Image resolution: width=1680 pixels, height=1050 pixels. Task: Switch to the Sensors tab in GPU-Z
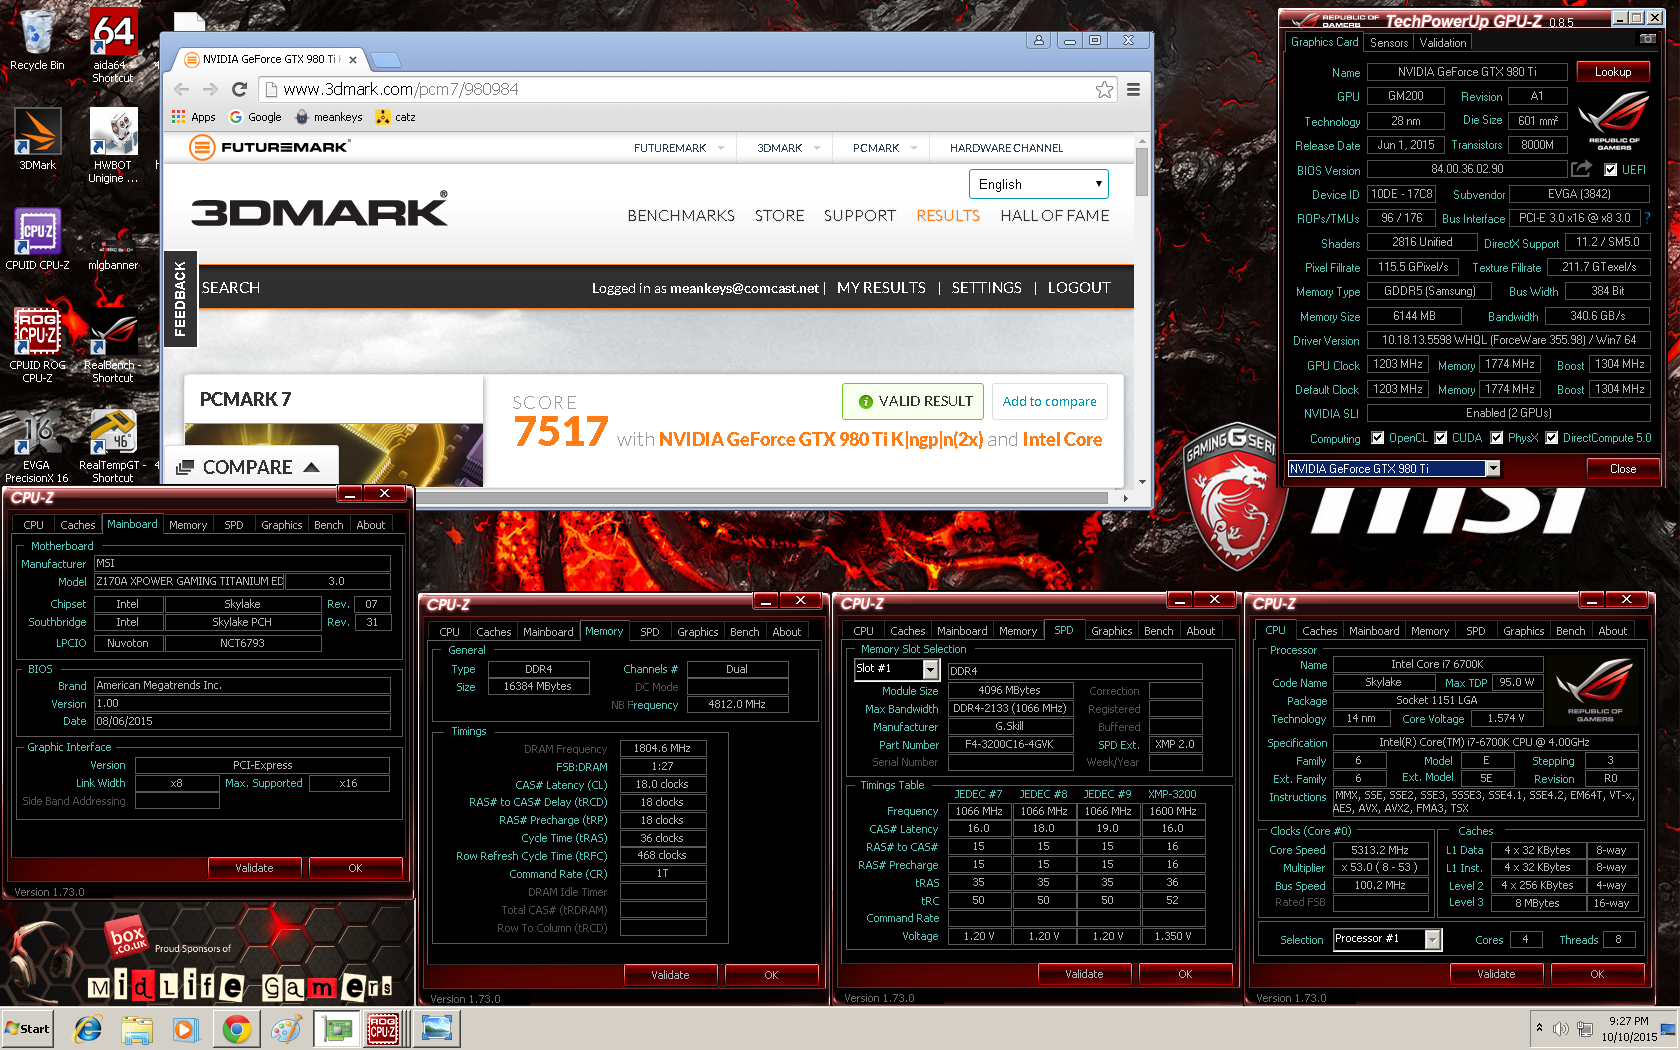(x=1388, y=42)
